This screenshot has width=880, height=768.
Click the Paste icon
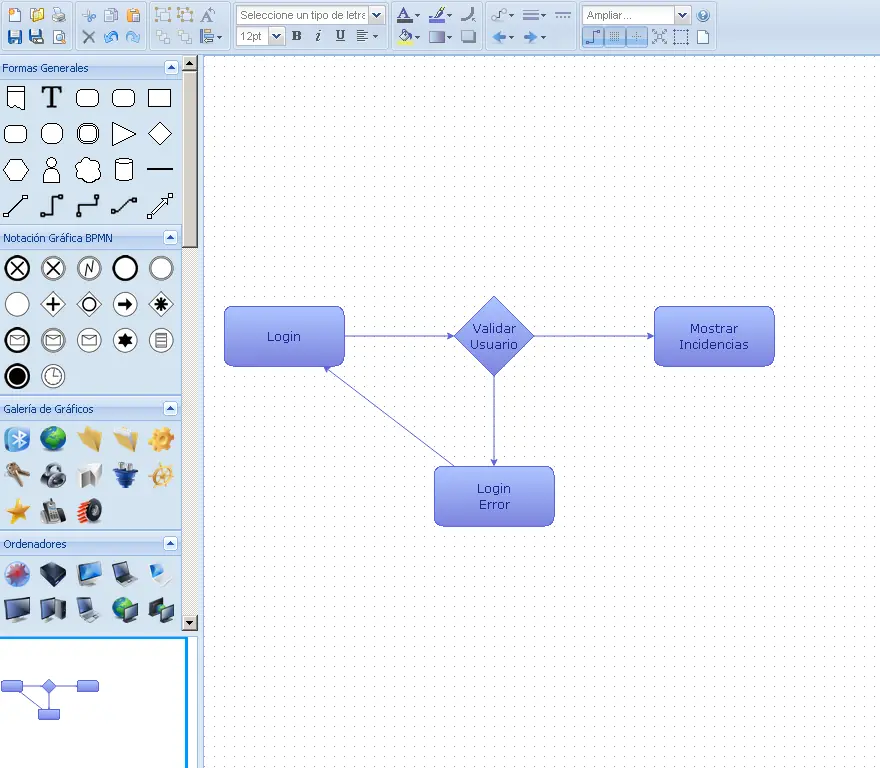click(132, 15)
